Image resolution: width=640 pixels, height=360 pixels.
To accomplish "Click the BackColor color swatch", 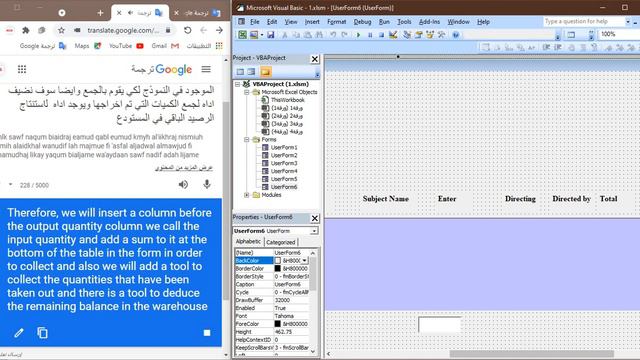I will (278, 260).
